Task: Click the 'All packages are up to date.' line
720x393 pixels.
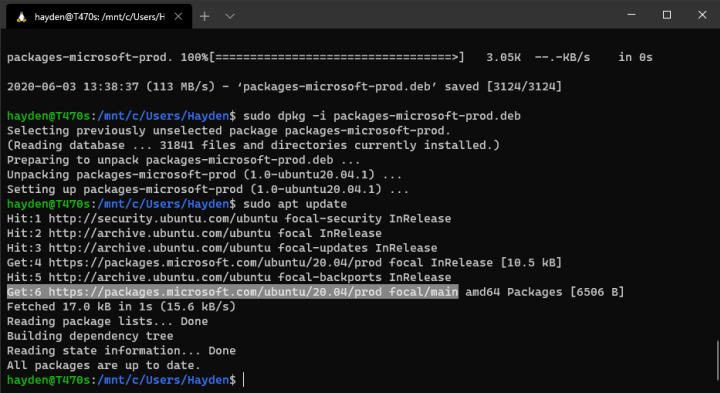Action: coord(104,365)
